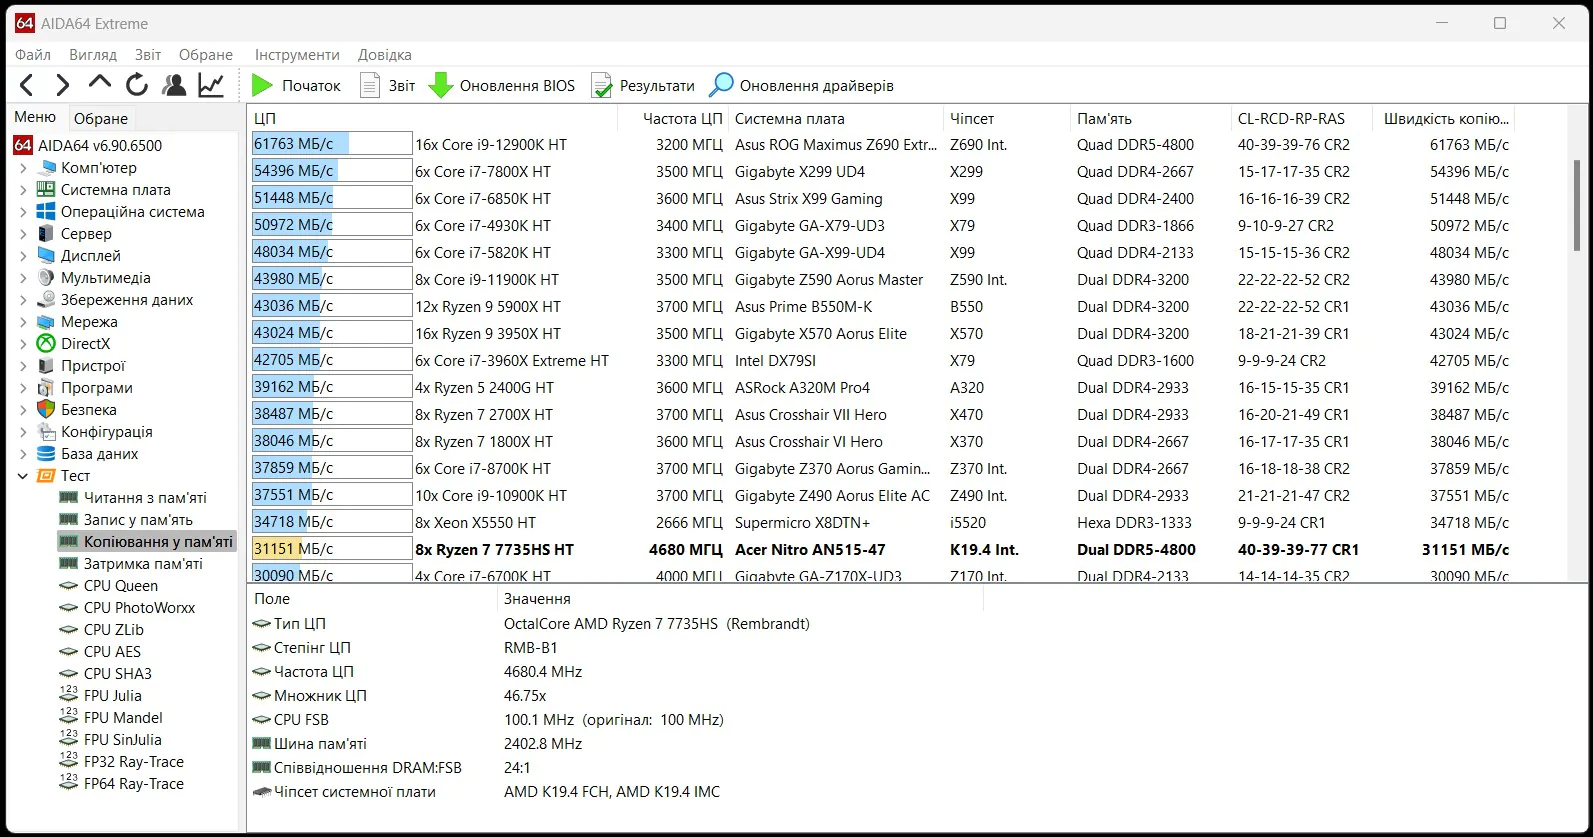Expand the Мережа tree node
The image size is (1593, 837).
point(23,322)
